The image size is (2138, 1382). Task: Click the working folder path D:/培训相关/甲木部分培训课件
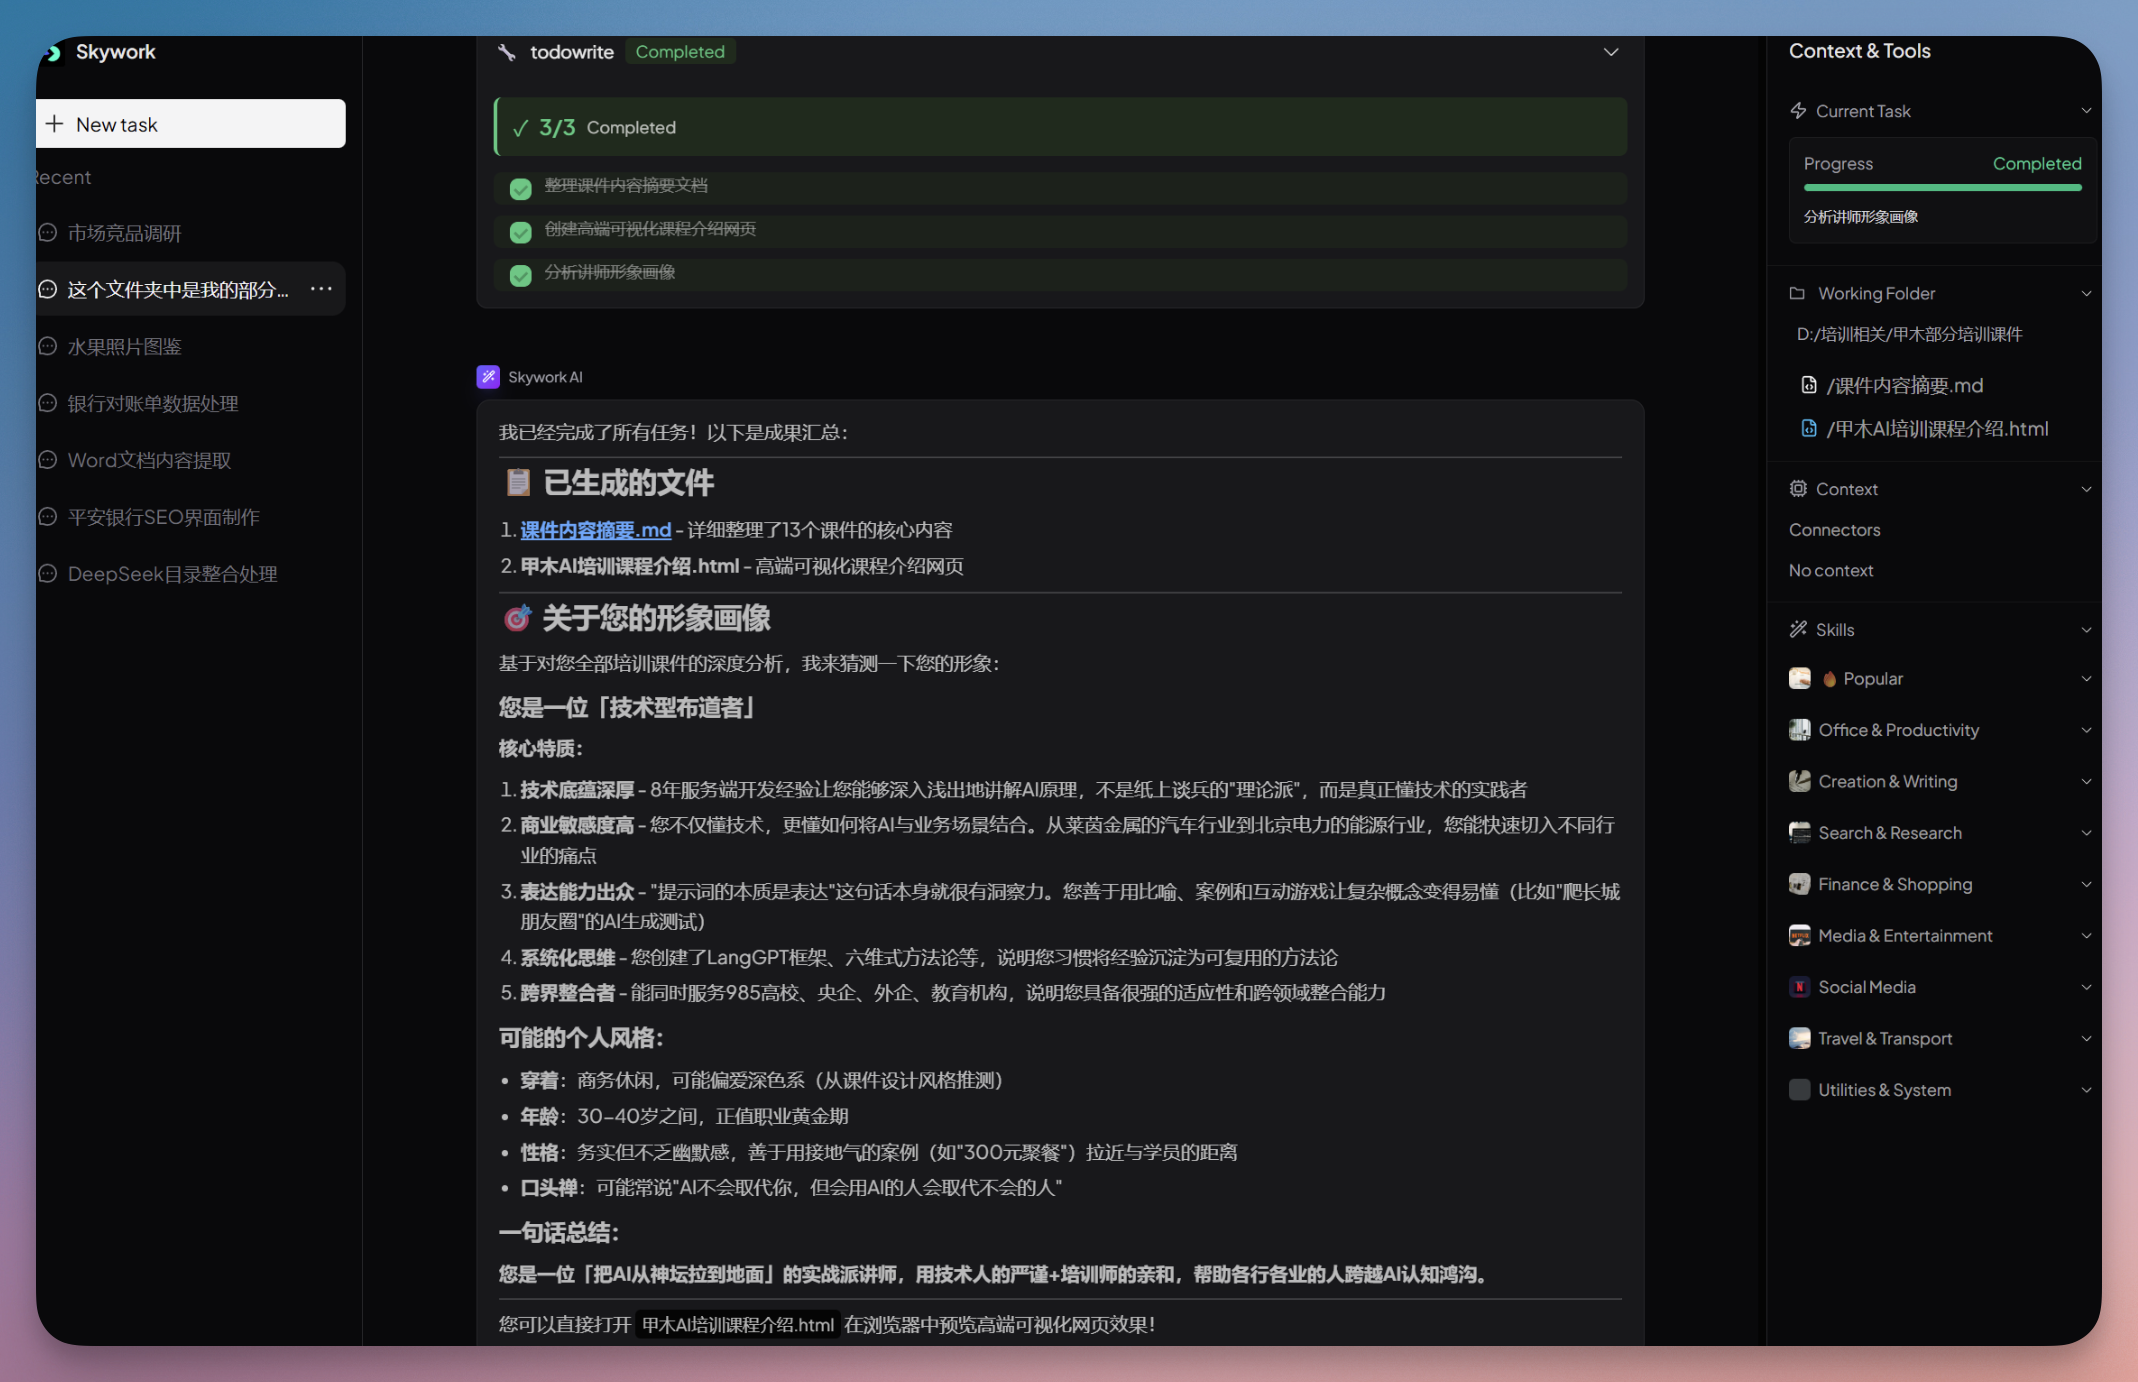1910,334
